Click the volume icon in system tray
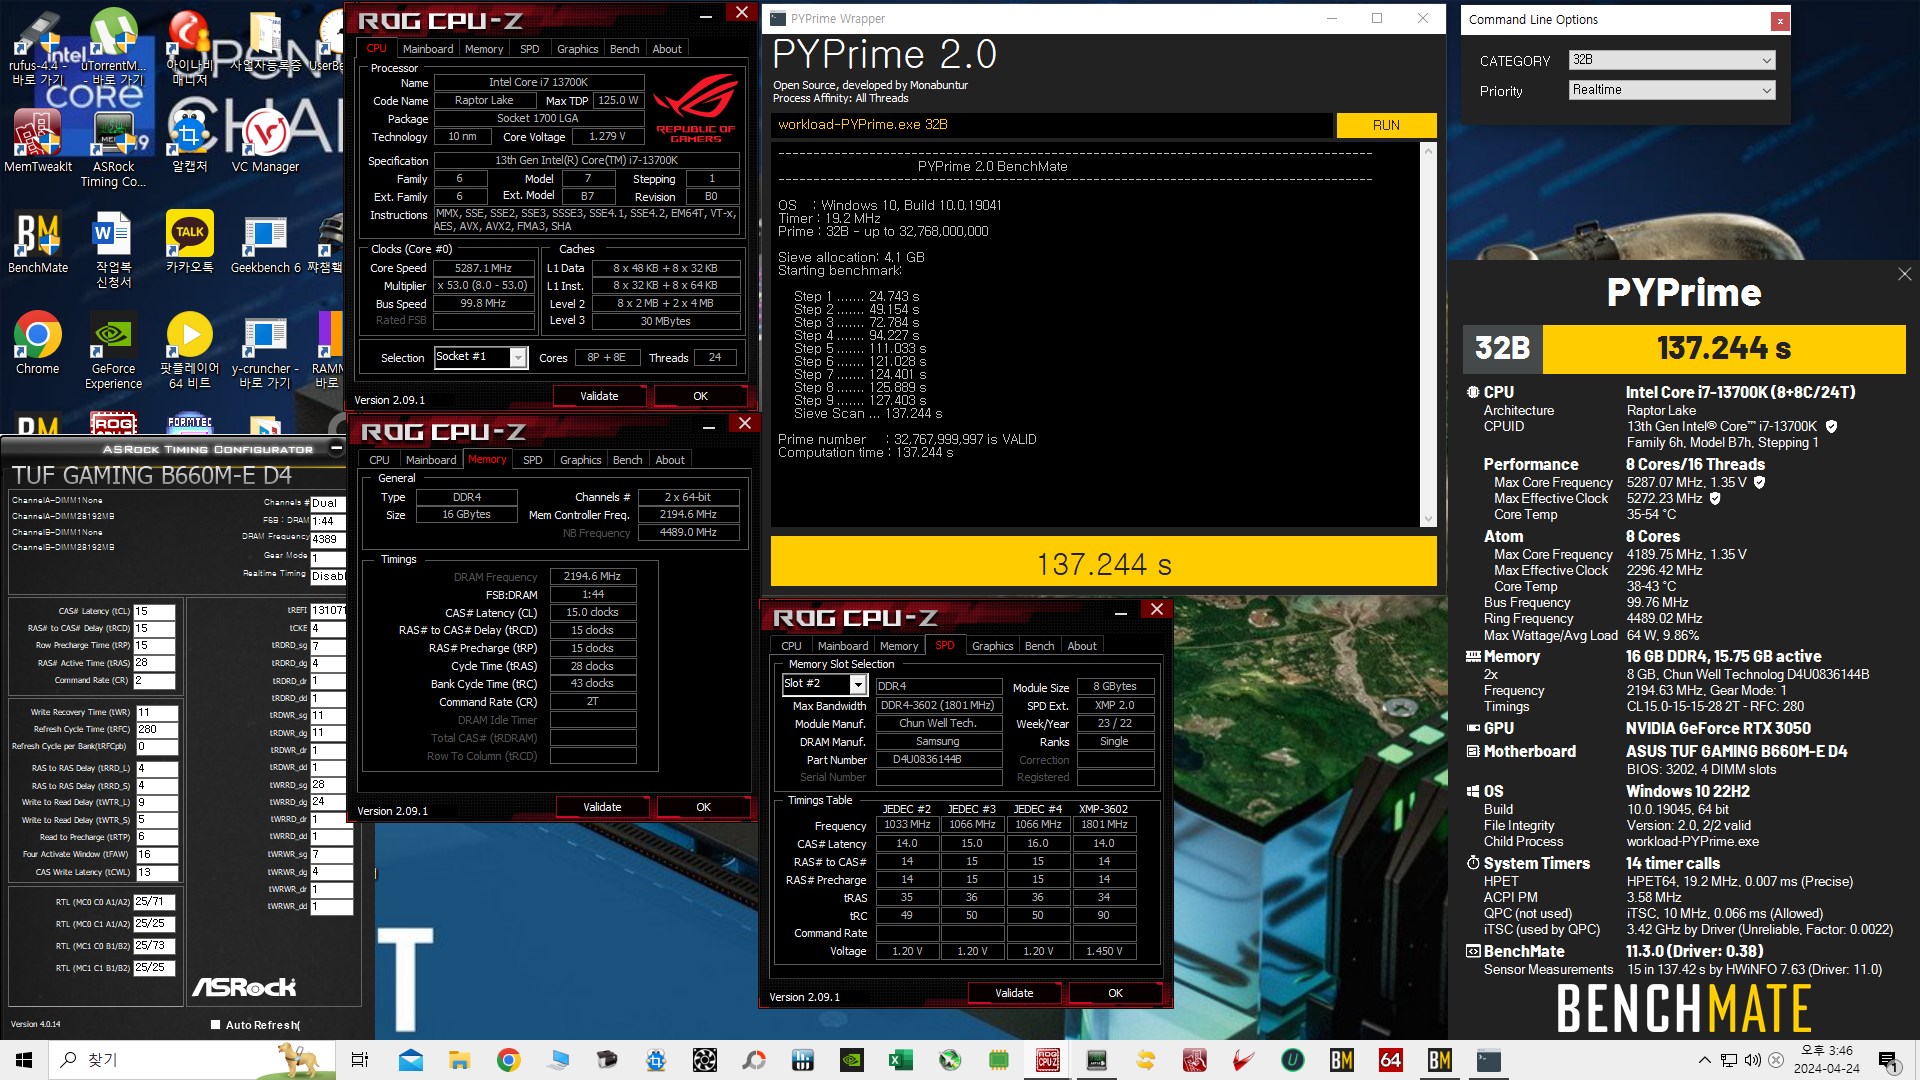This screenshot has height=1080, width=1920. coord(1753,1060)
